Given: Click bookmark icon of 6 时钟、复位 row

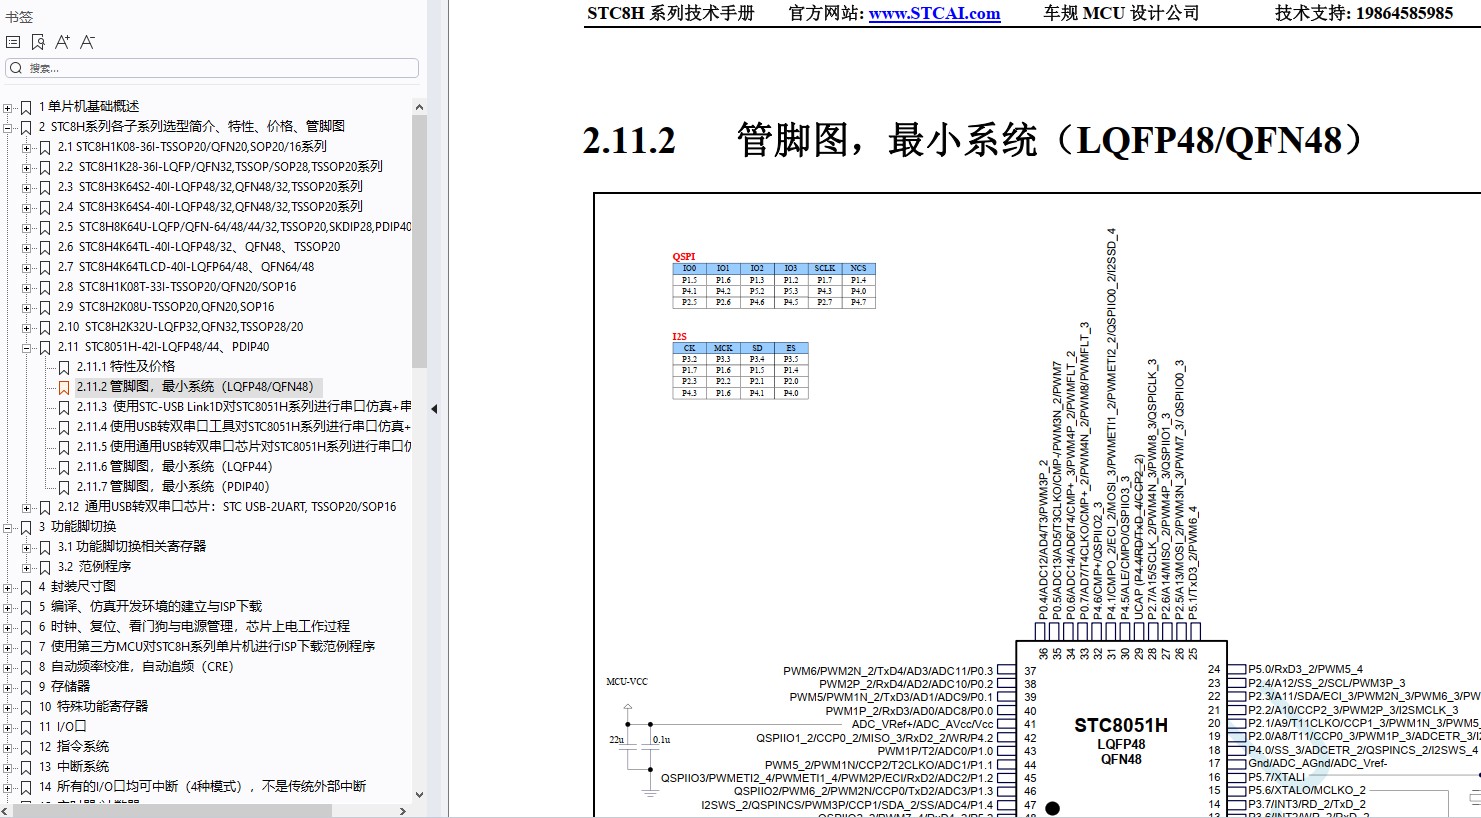Looking at the screenshot, I should pos(26,627).
